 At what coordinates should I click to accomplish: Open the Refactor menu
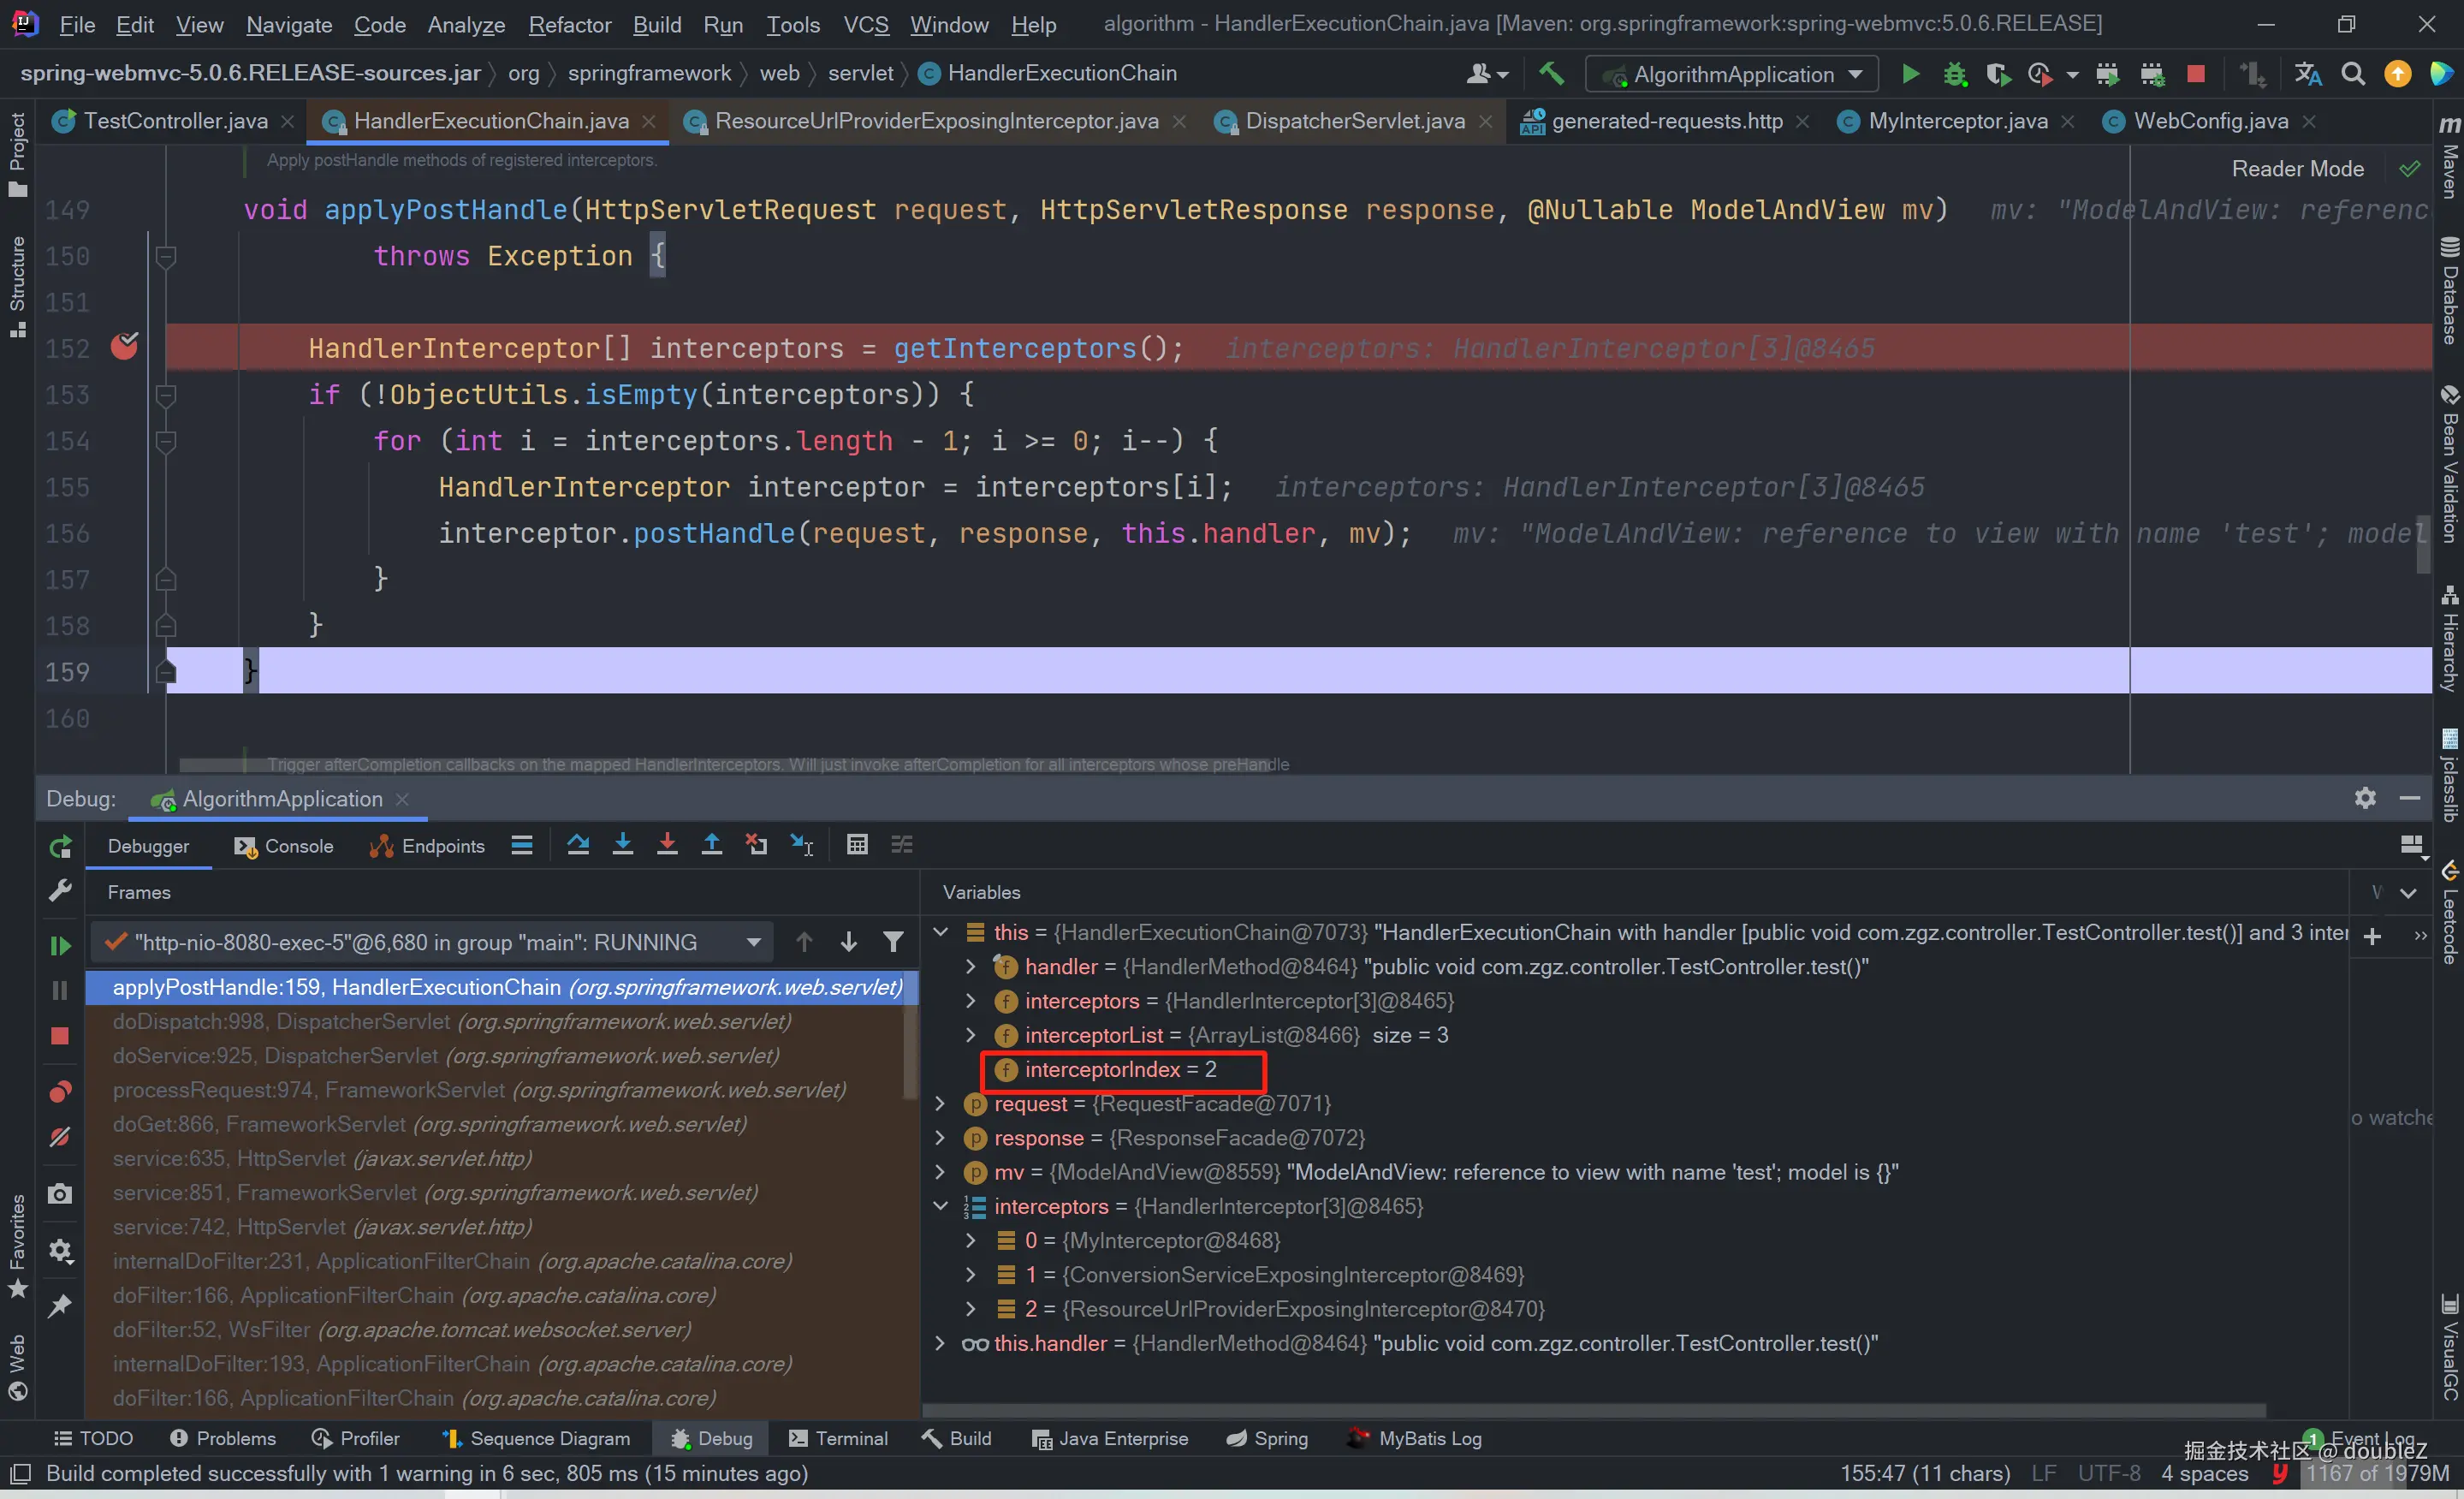[x=569, y=24]
